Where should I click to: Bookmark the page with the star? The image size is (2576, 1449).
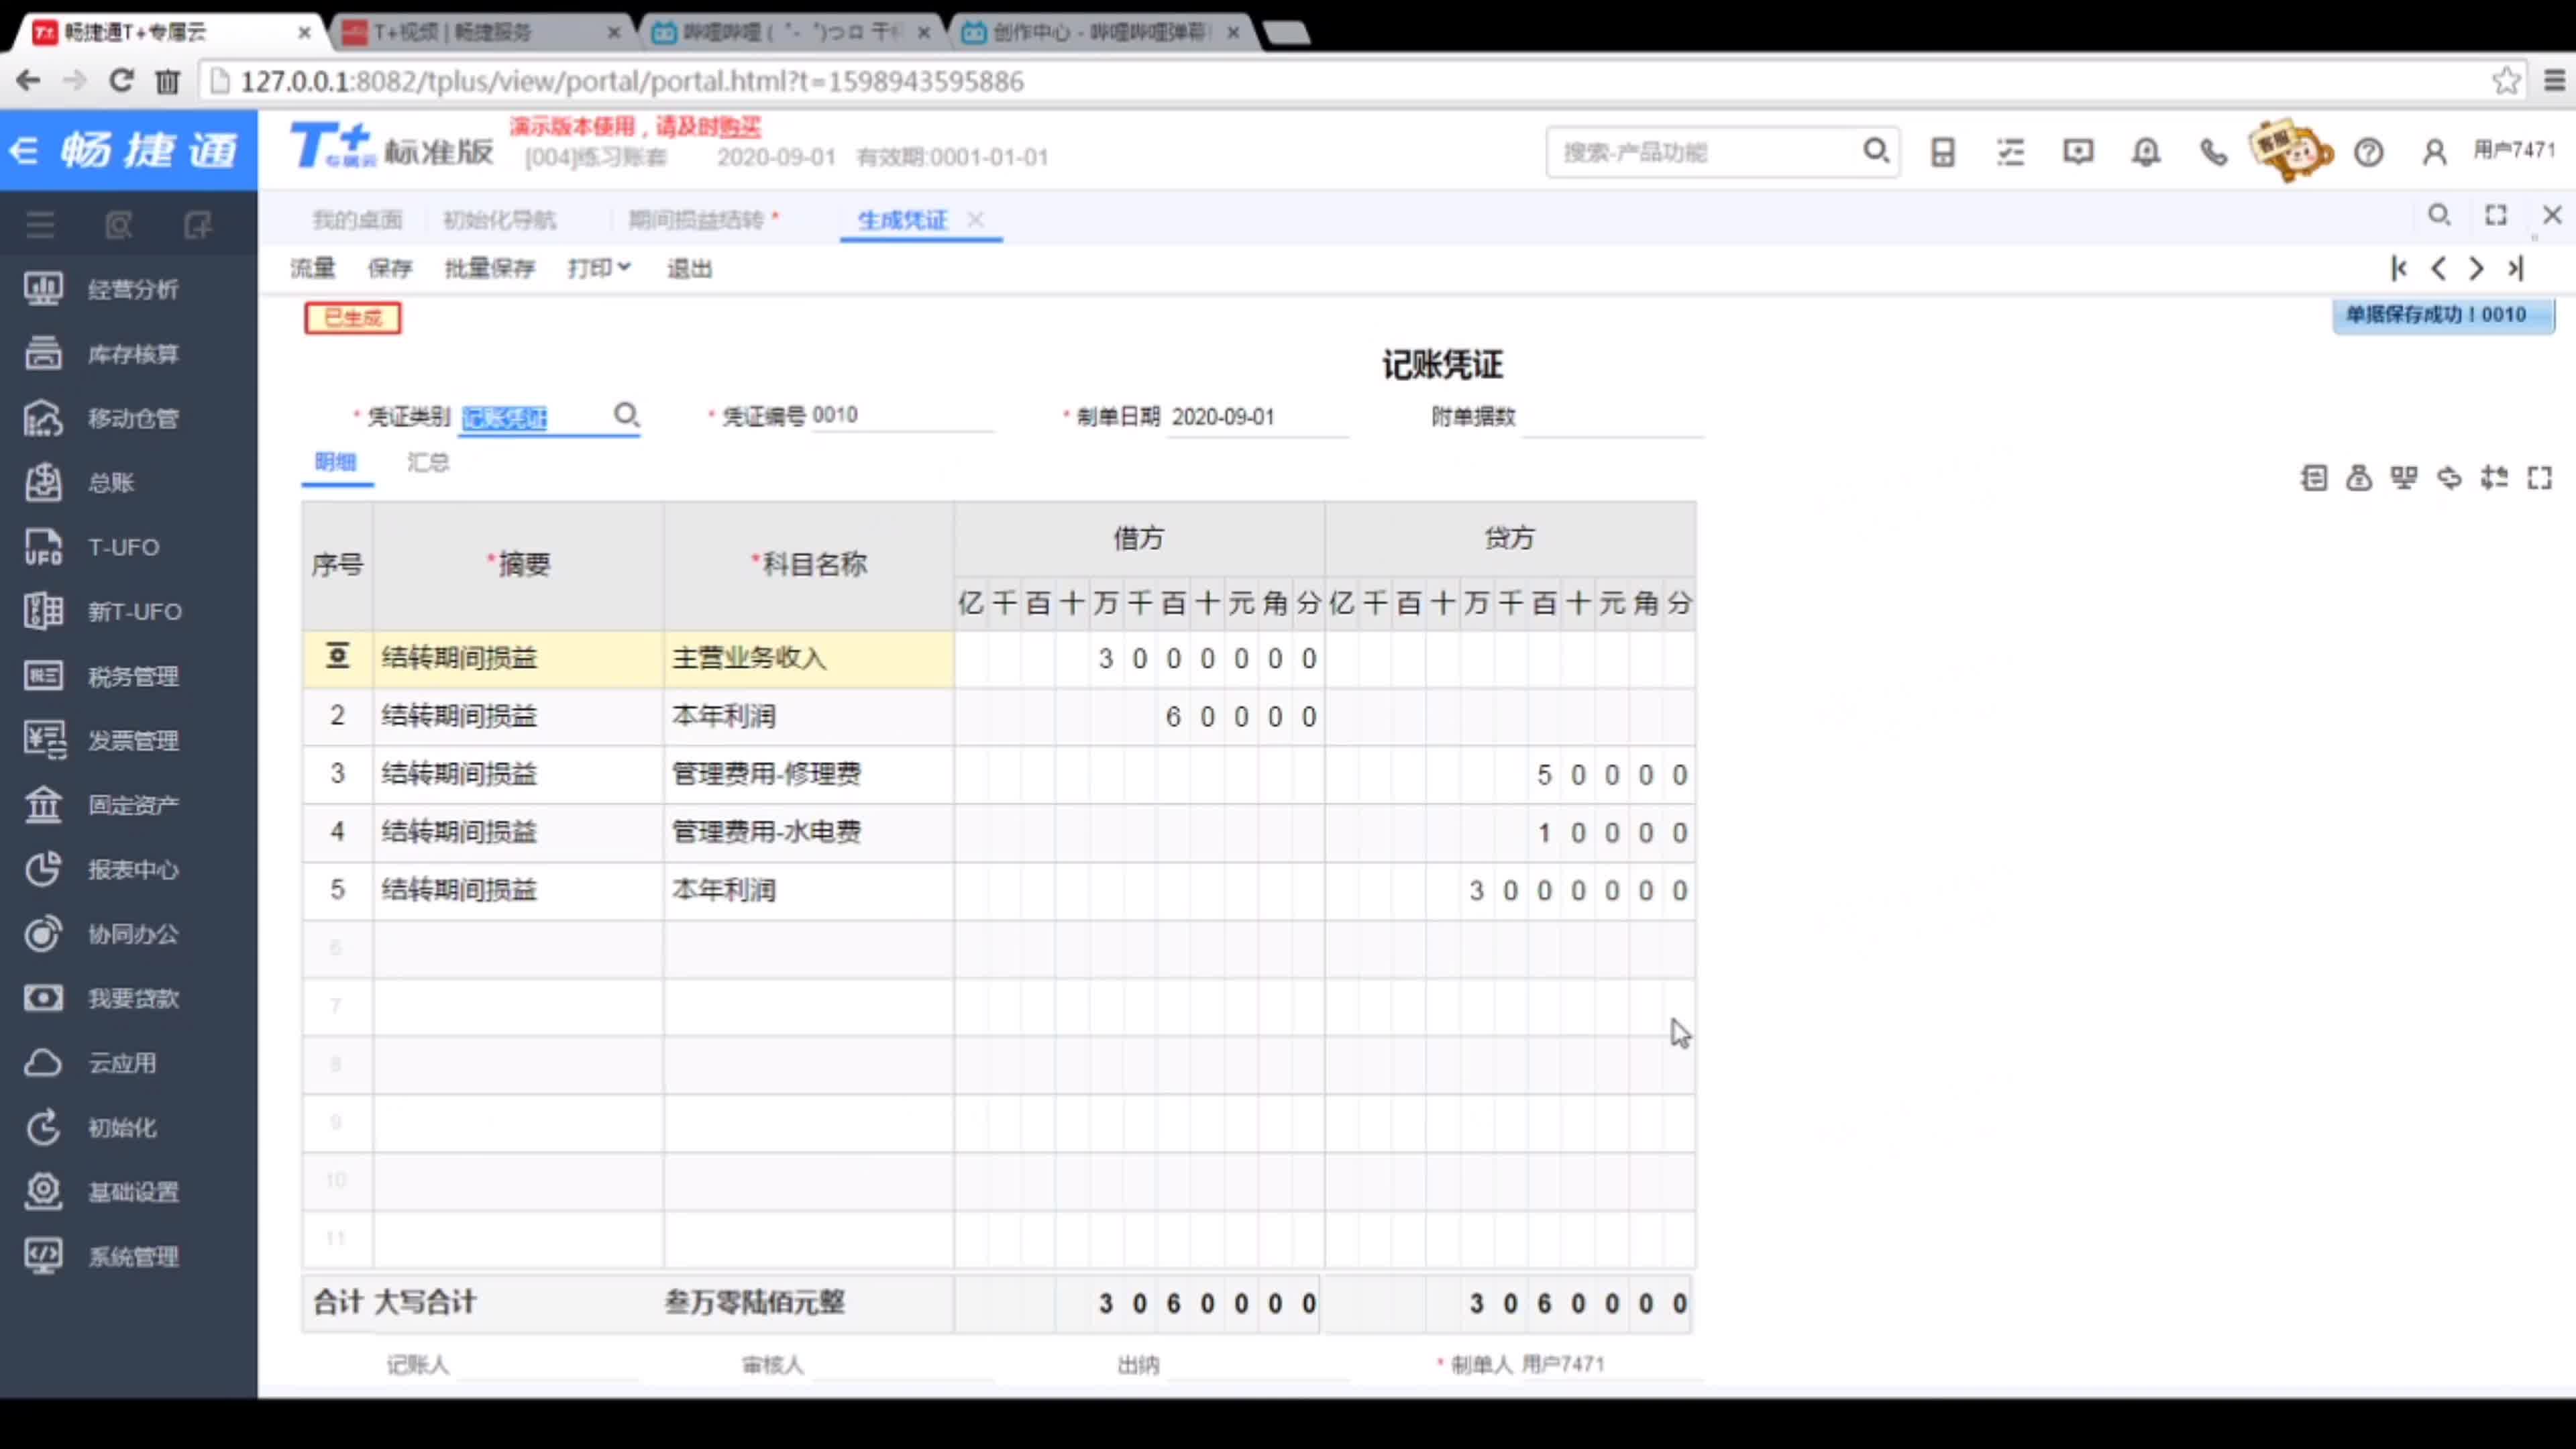pyautogui.click(x=2505, y=80)
